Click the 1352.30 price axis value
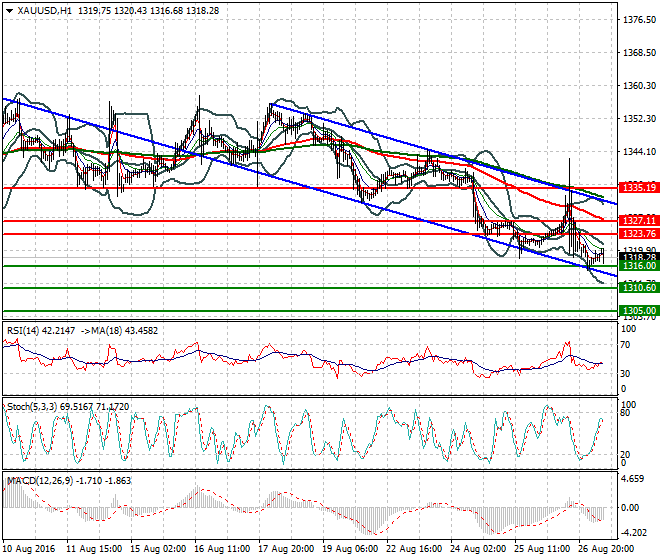This screenshot has height=560, width=660. click(x=639, y=119)
